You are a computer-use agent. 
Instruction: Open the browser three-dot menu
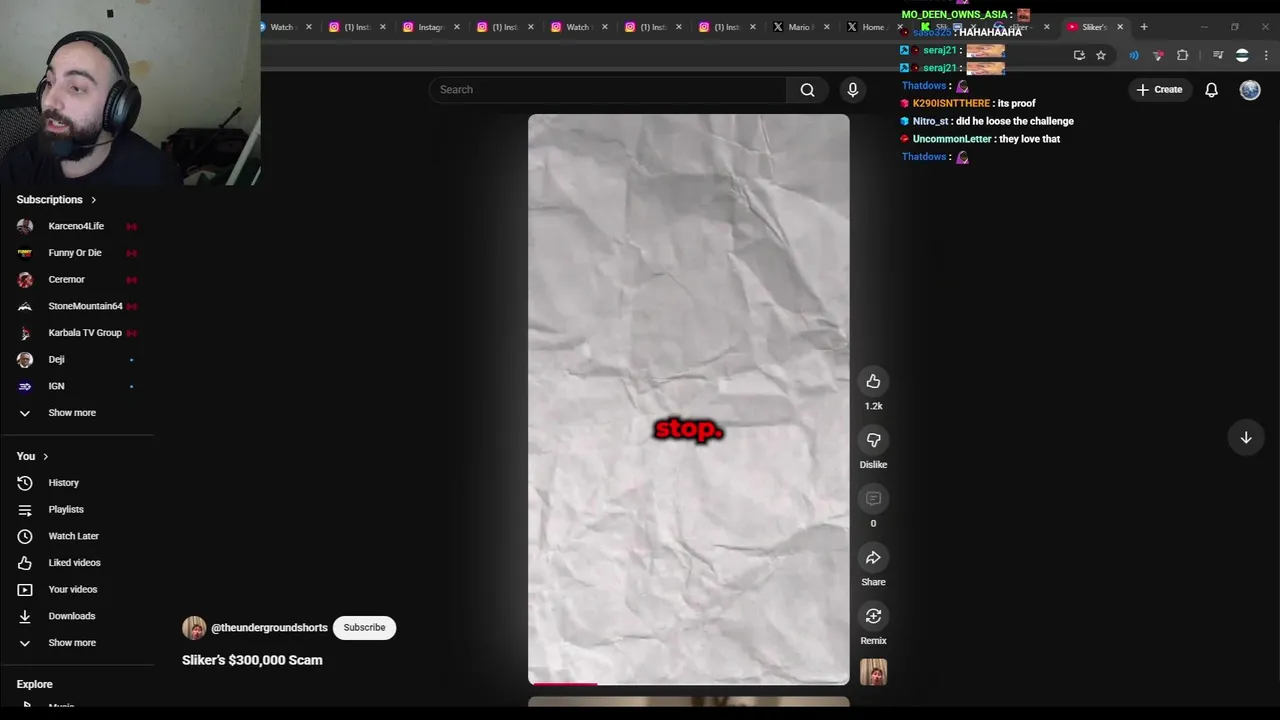1266,56
